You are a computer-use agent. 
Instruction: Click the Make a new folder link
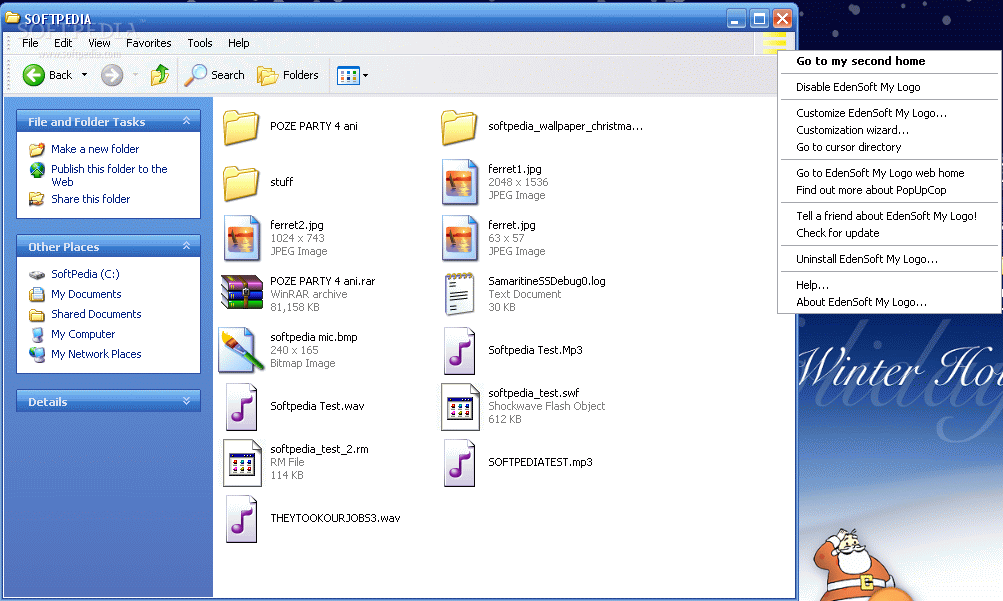95,149
